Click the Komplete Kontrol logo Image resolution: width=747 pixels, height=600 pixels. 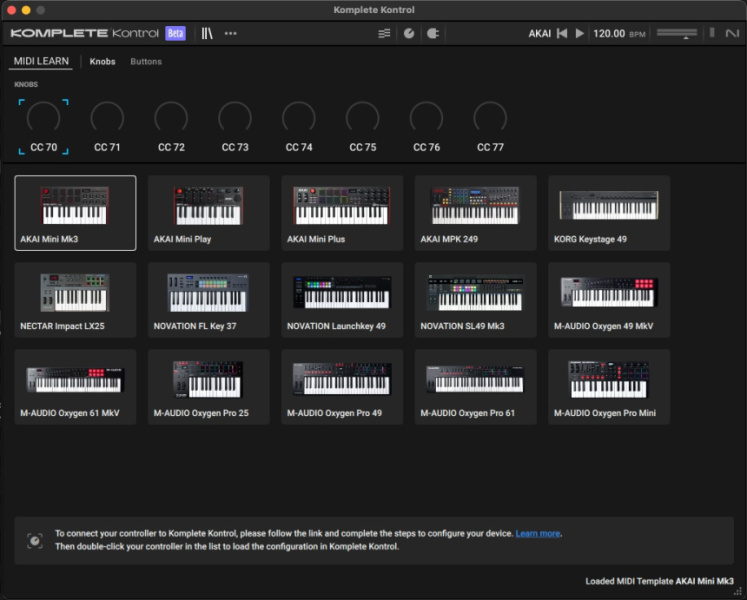click(x=84, y=33)
